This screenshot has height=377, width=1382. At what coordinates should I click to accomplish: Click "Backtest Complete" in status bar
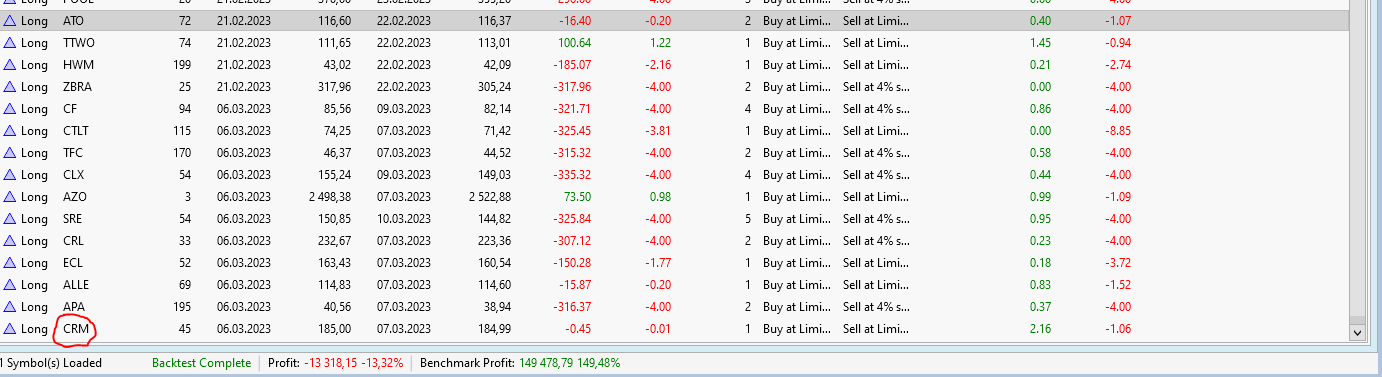point(201,363)
